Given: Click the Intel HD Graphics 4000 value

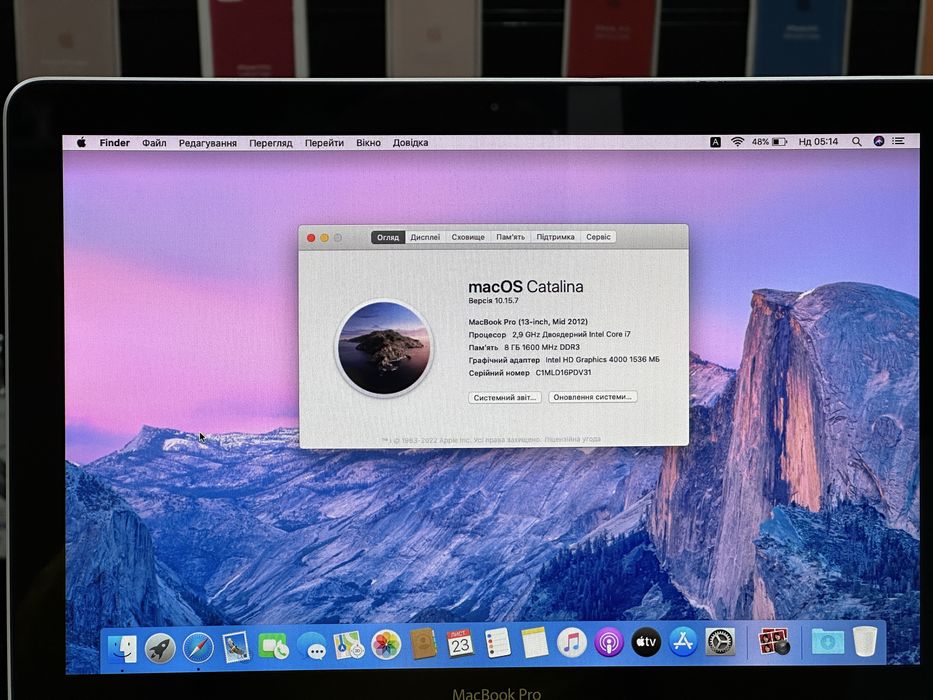Looking at the screenshot, I should [602, 360].
